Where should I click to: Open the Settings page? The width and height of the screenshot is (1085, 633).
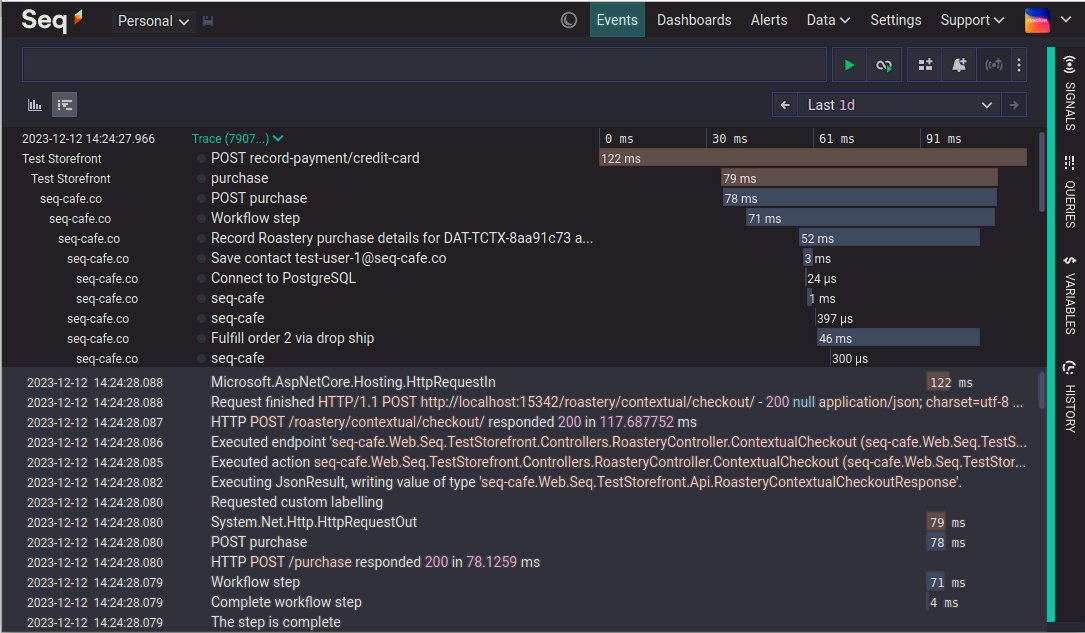pos(895,20)
